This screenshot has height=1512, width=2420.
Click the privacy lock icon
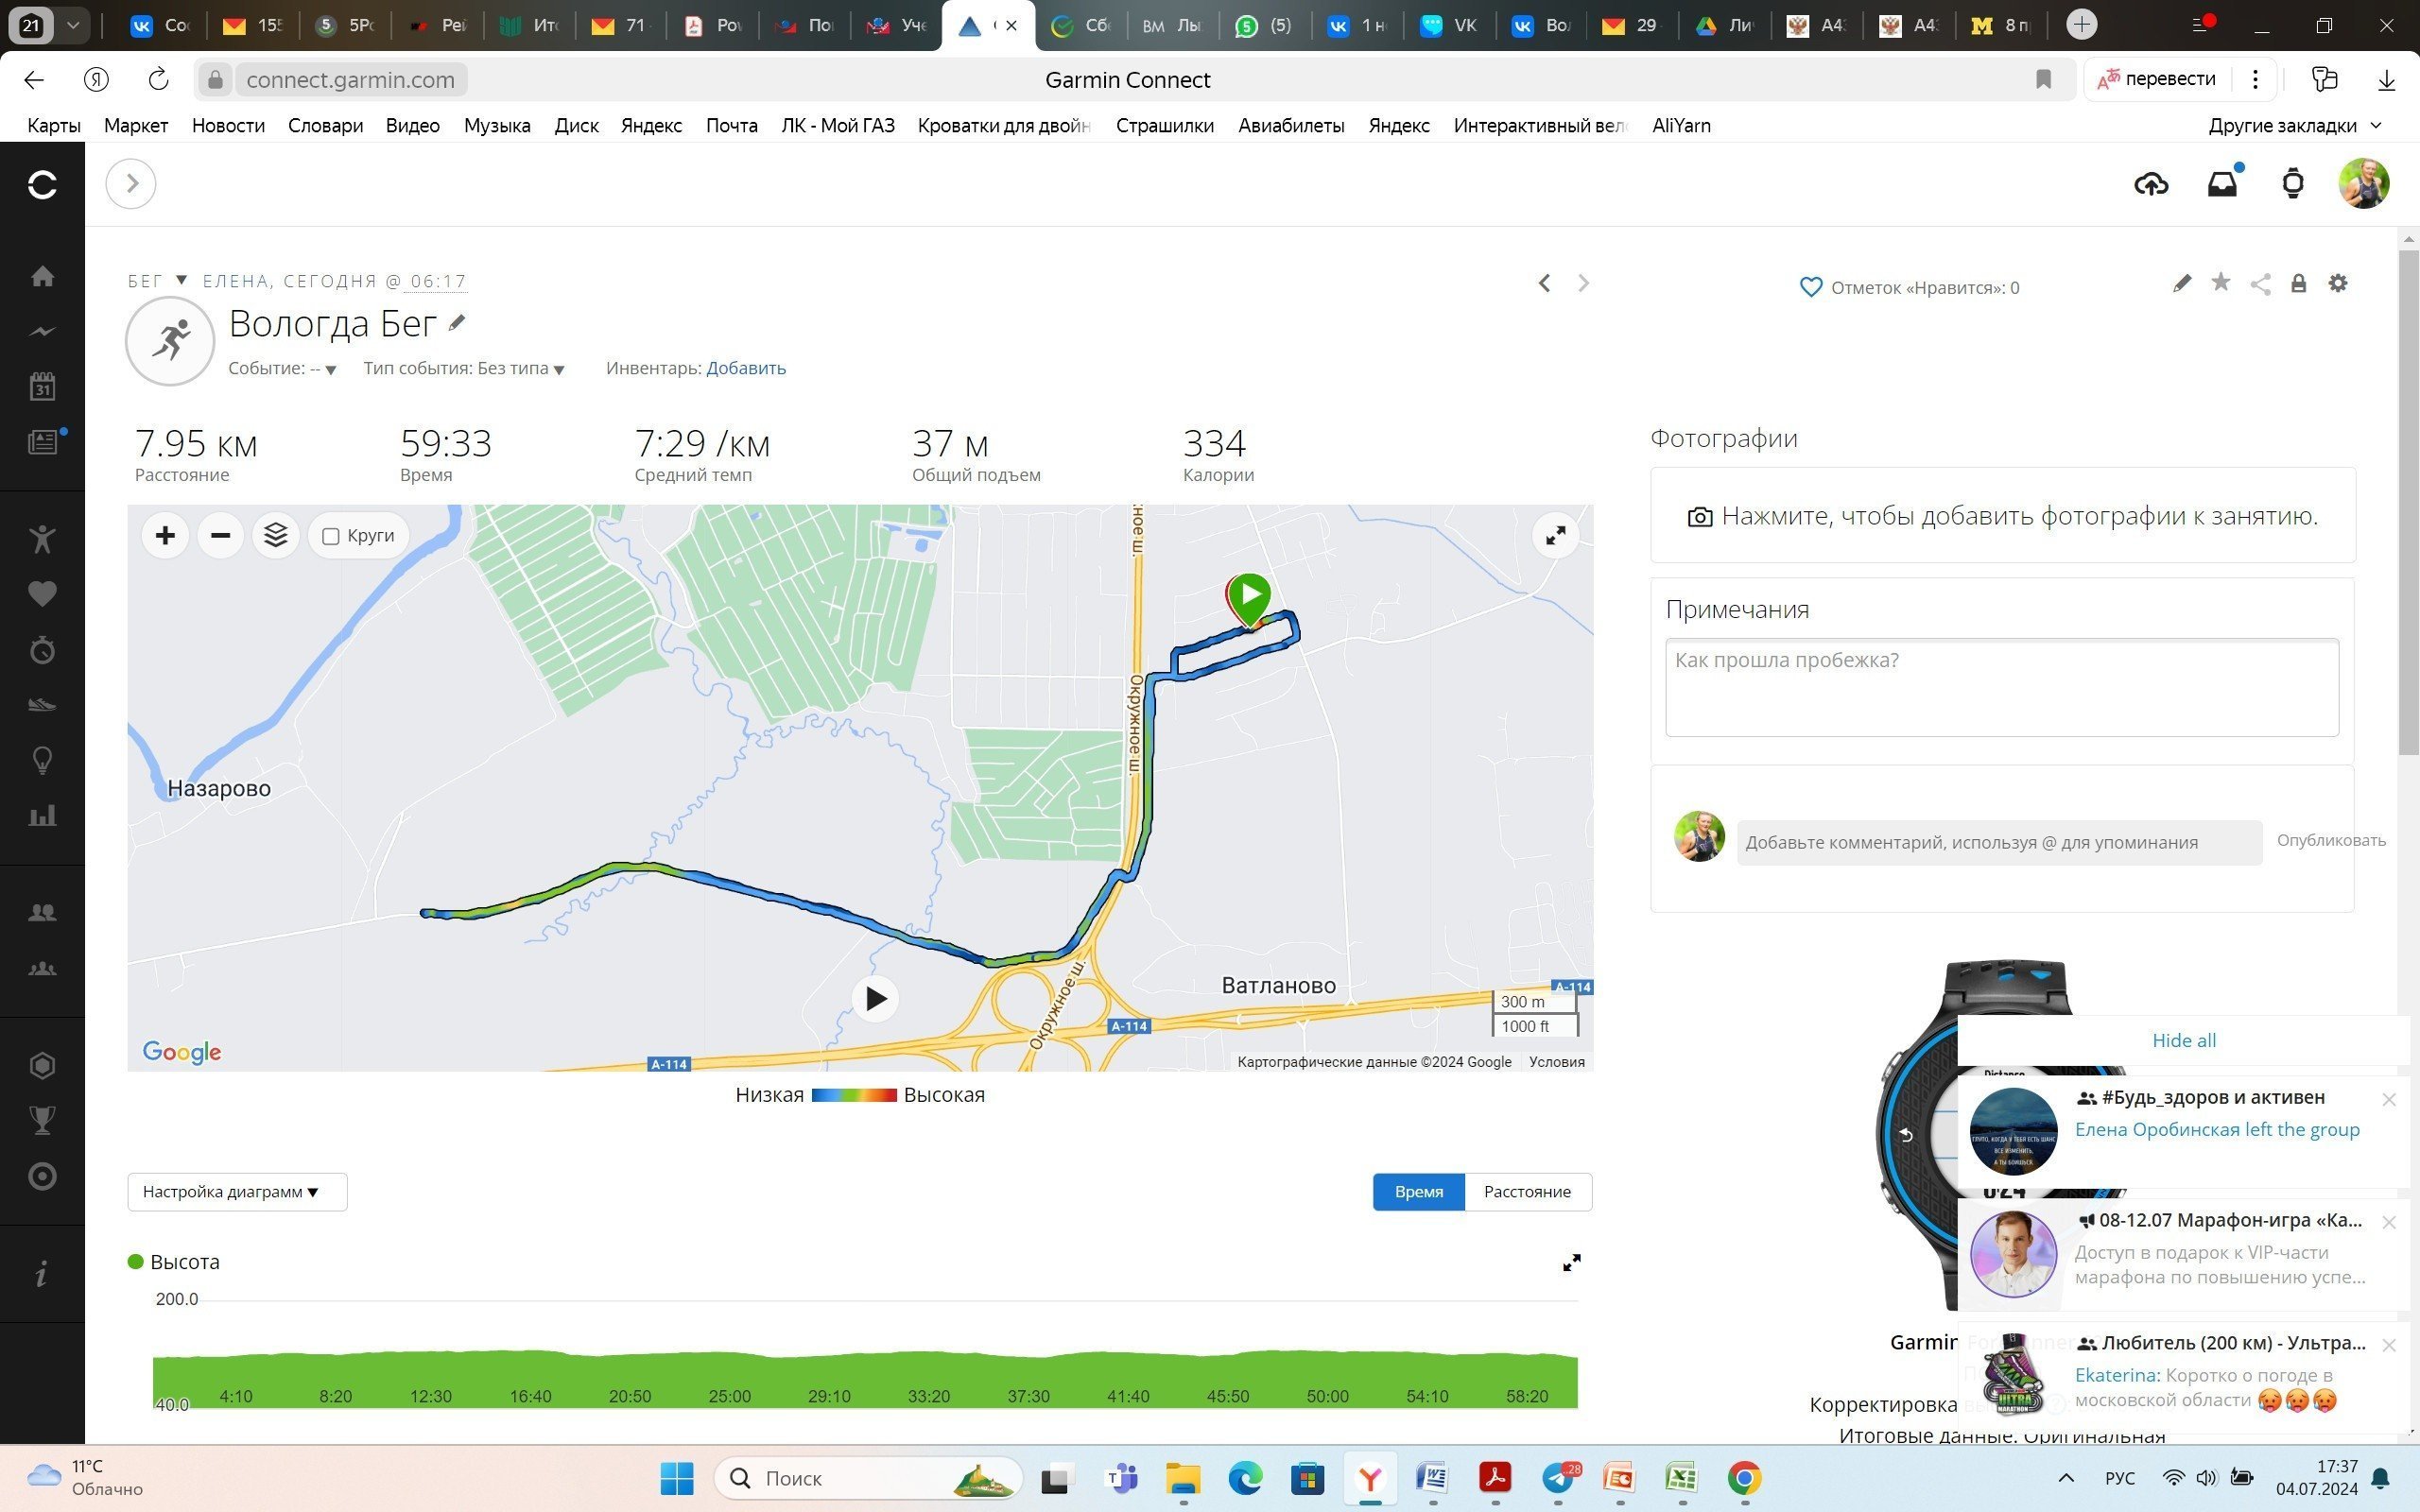2299,284
